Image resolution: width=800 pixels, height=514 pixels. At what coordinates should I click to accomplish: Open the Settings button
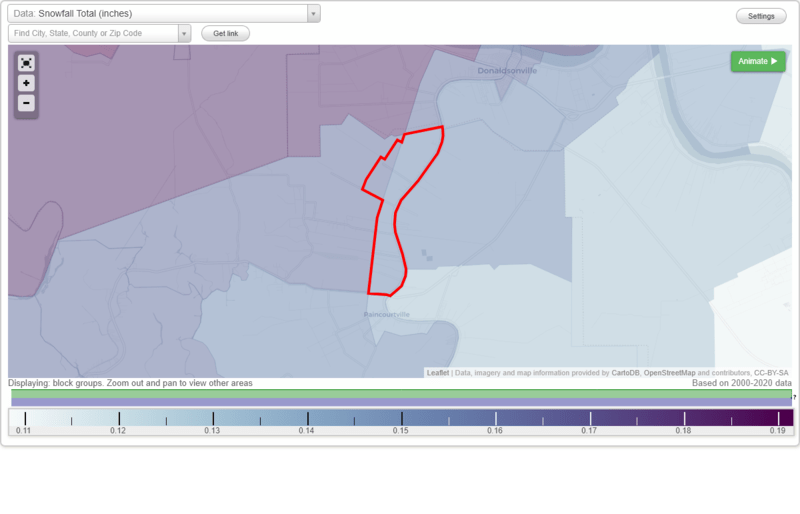pos(761,16)
